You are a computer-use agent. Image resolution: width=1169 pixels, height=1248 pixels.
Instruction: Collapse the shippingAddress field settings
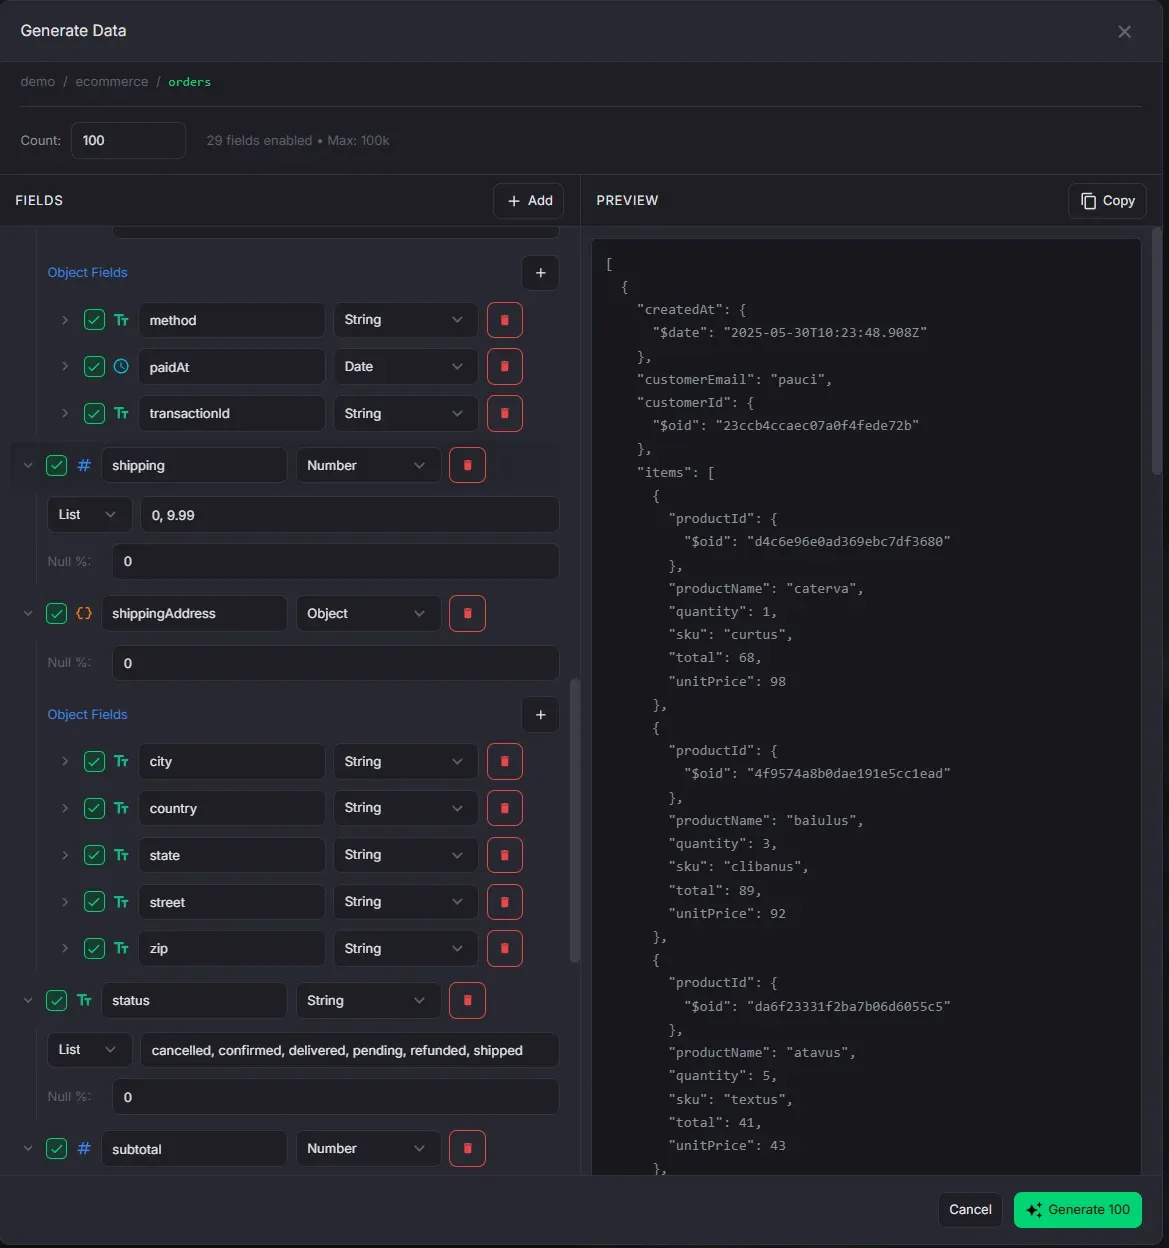28,613
